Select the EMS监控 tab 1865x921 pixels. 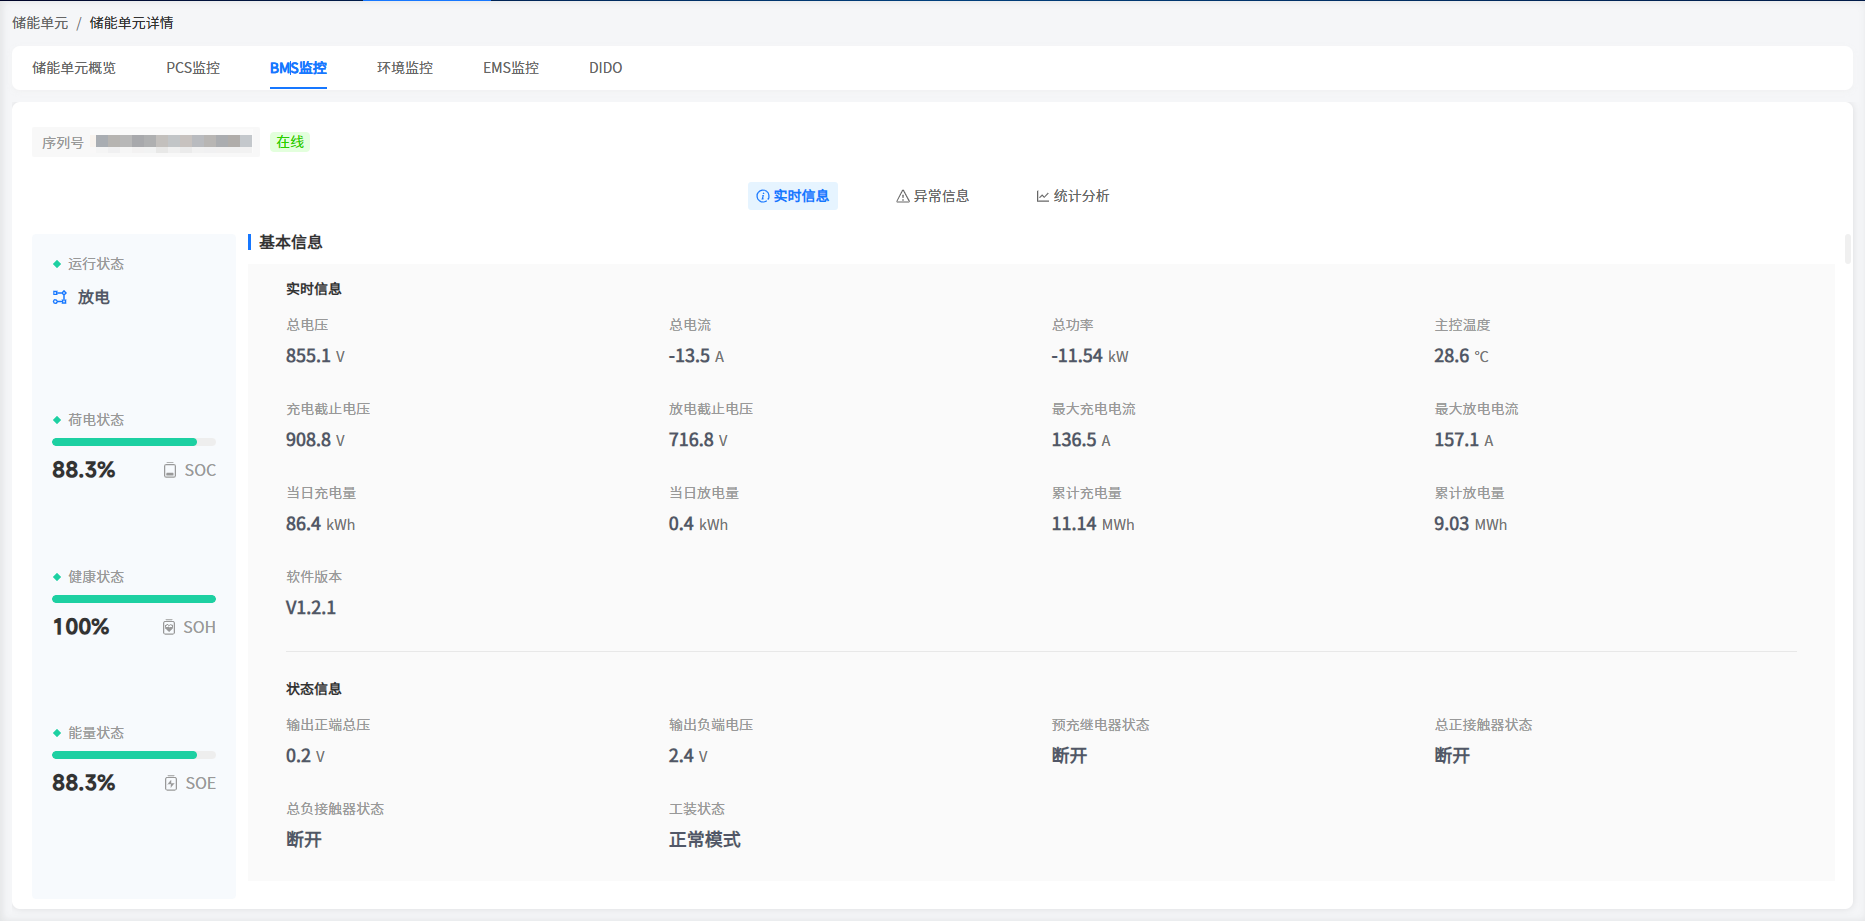[511, 68]
